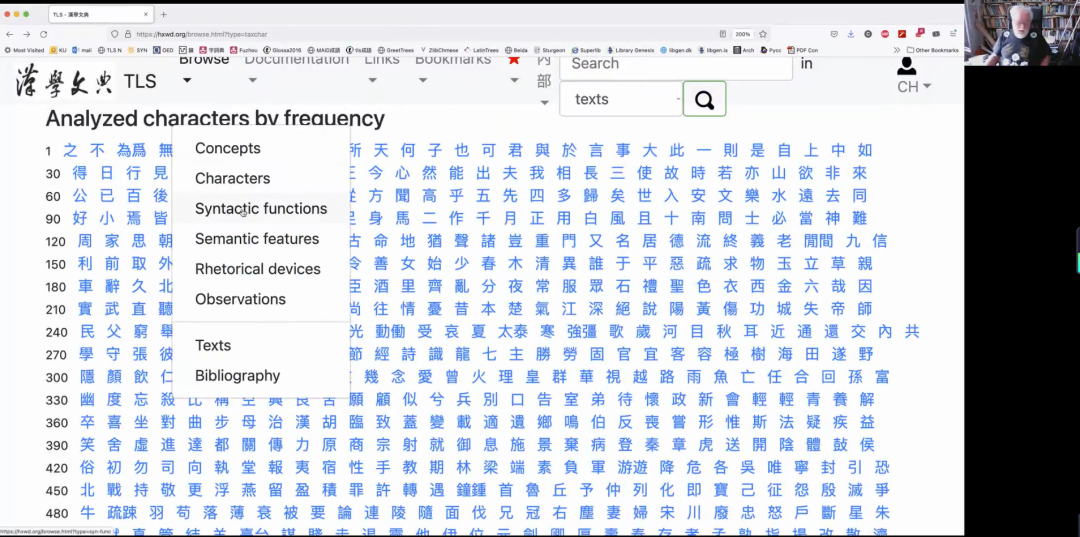Click the TLS site title link

pyautogui.click(x=140, y=81)
